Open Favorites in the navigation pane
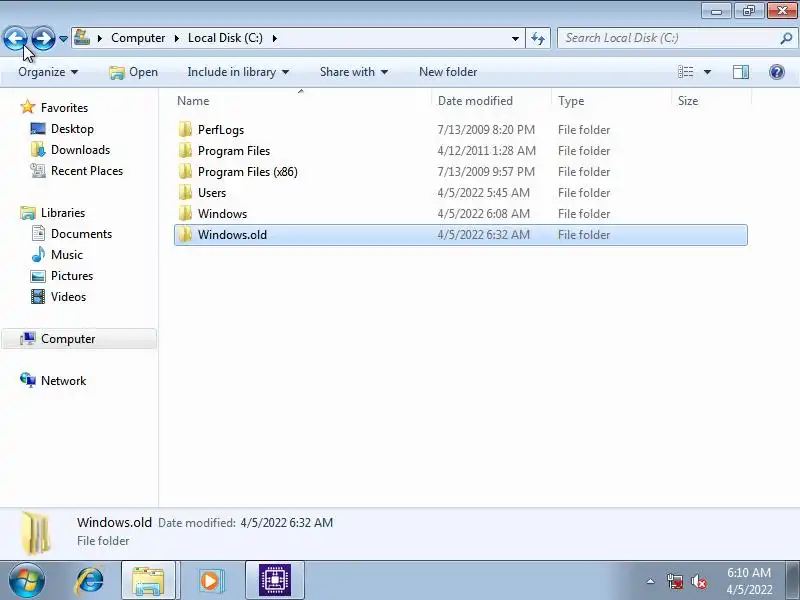800x600 pixels. coord(64,108)
